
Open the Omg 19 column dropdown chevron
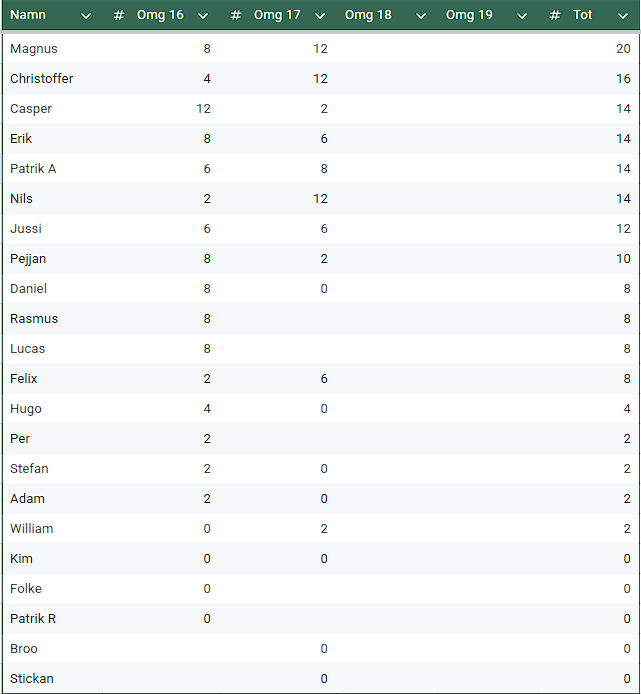tap(522, 16)
